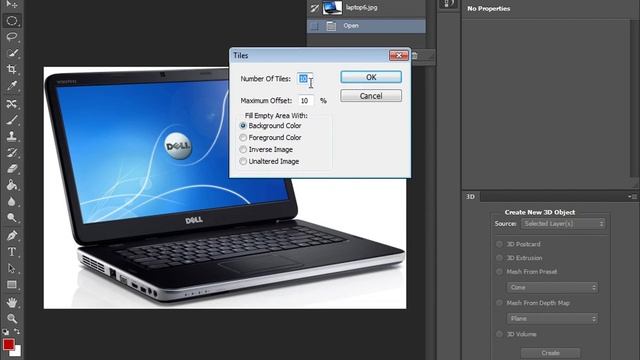Image resolution: width=640 pixels, height=360 pixels.
Task: Select the Quick Selection tool
Action: pos(11,53)
